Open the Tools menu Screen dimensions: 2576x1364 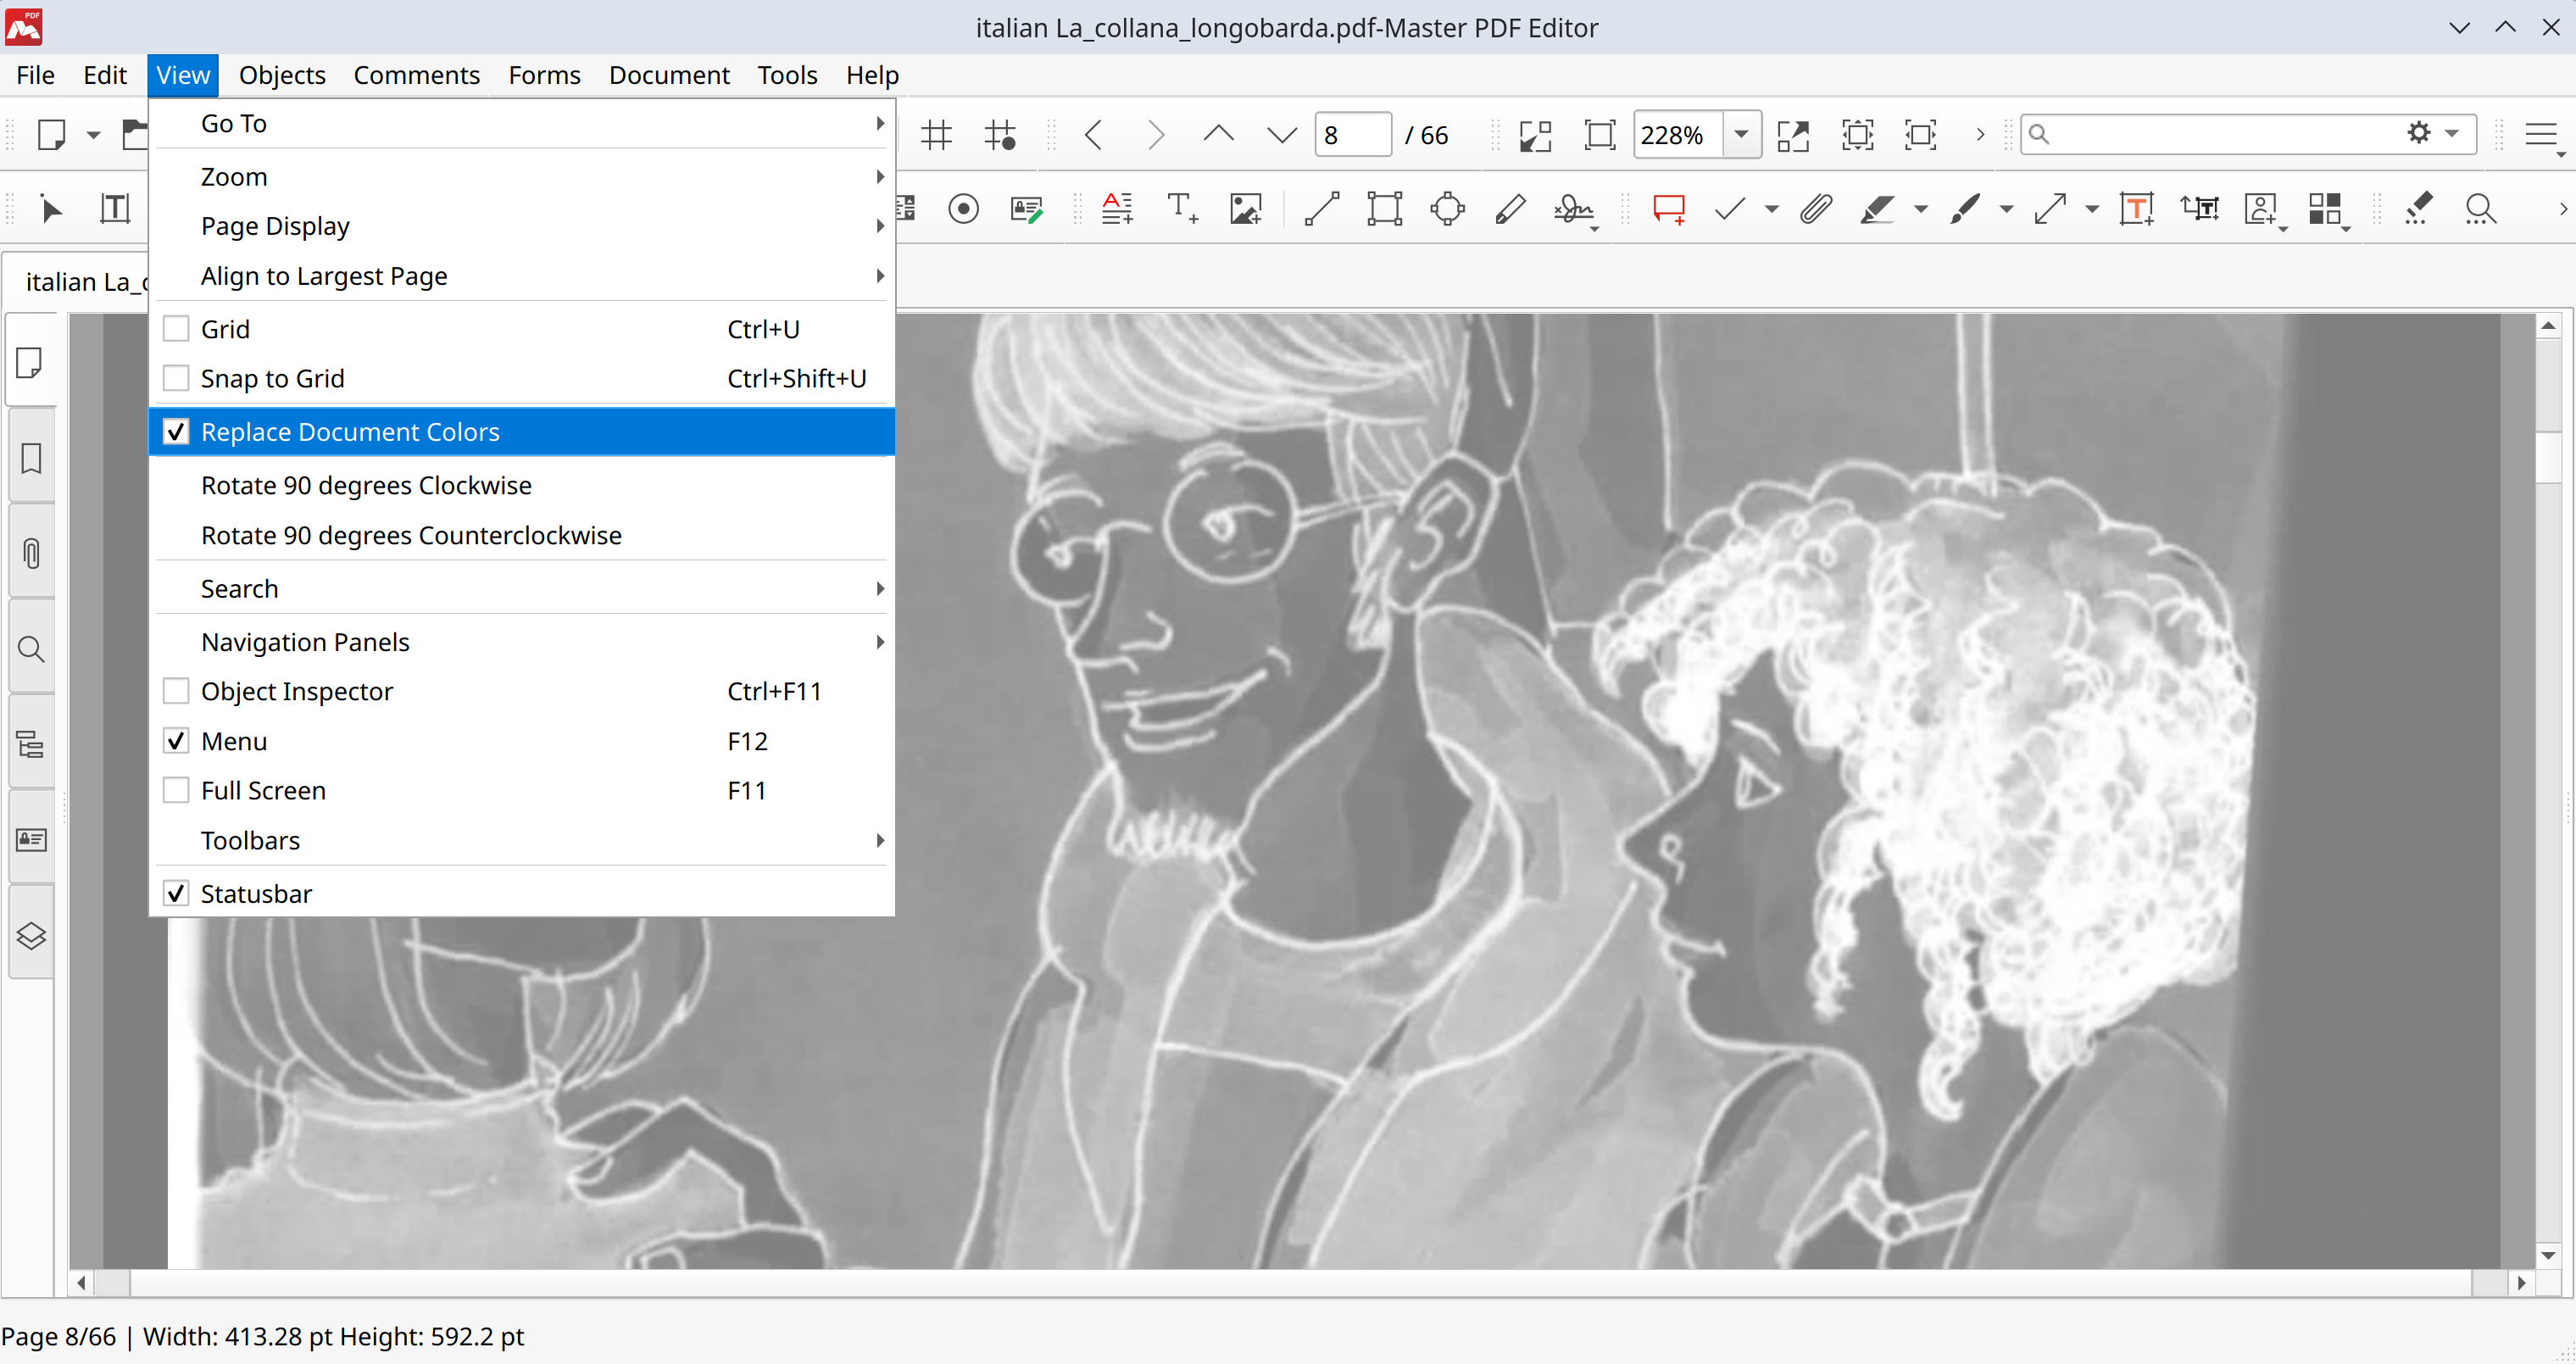(787, 75)
